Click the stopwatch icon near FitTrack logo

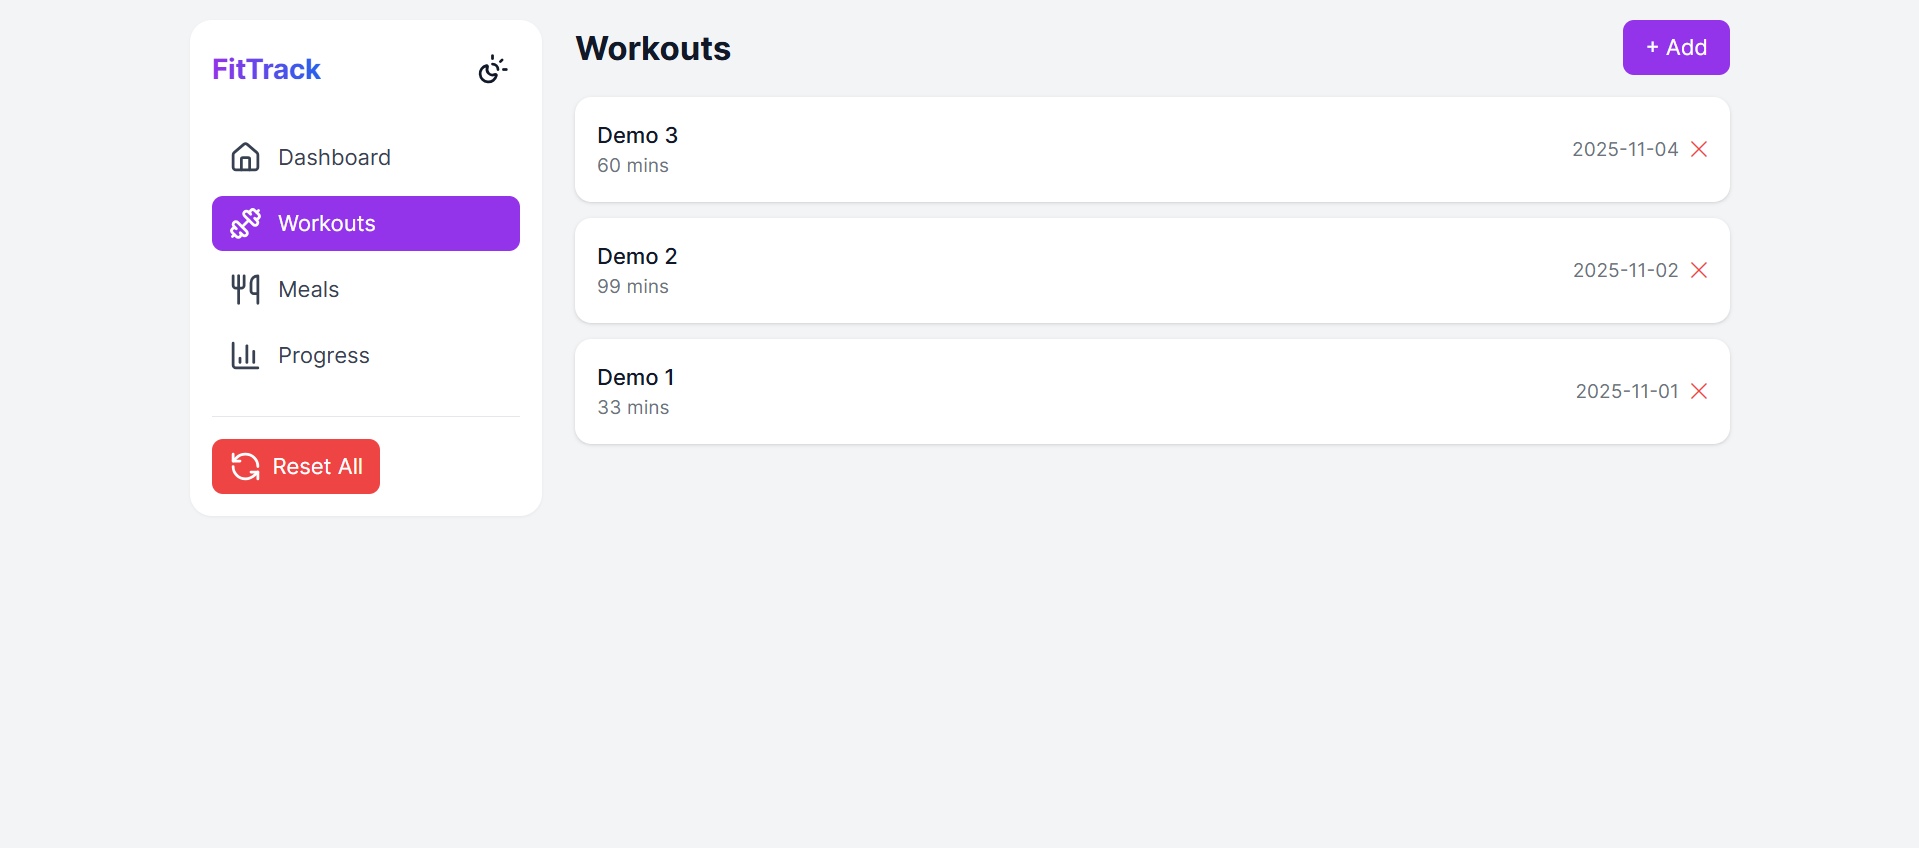pyautogui.click(x=492, y=69)
